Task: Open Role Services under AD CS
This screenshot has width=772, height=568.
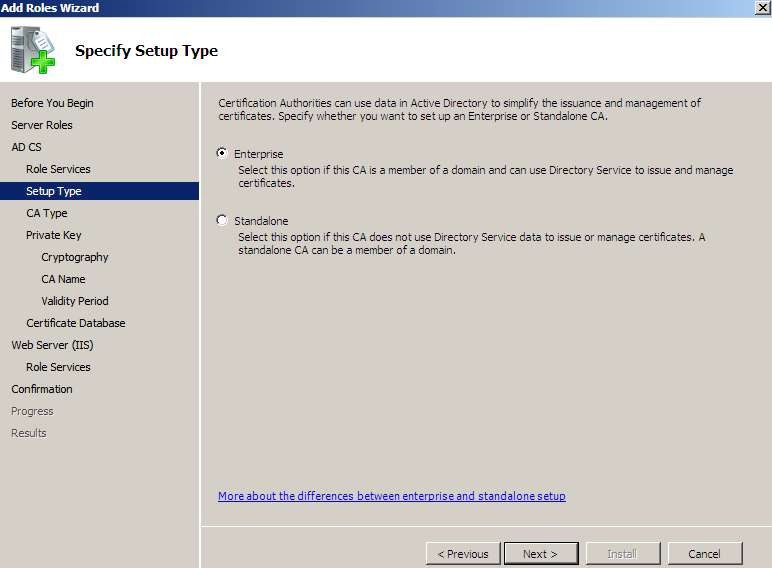Action: pyautogui.click(x=58, y=169)
